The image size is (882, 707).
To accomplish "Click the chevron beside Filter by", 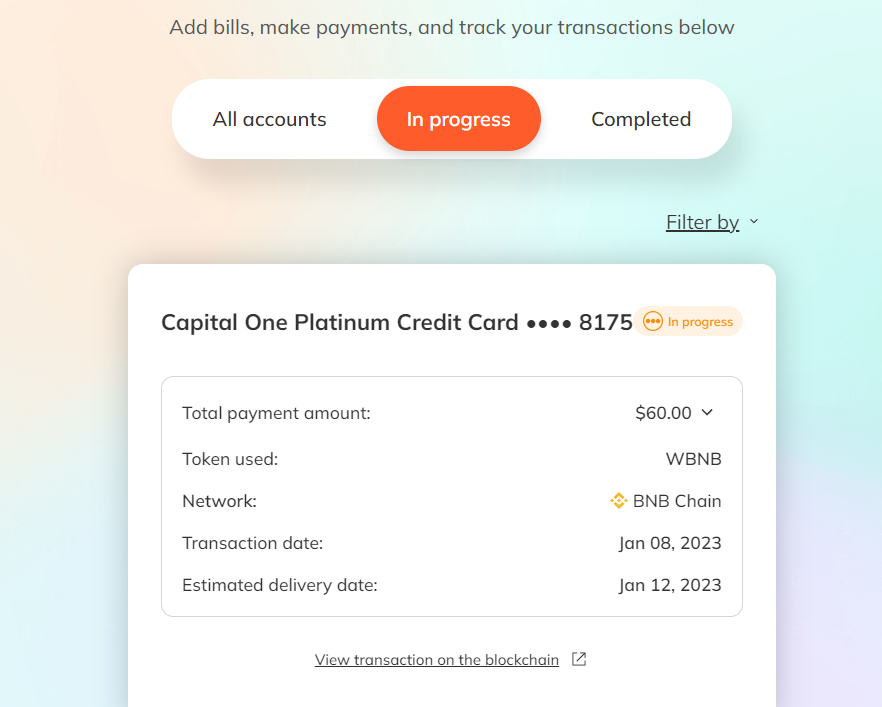I will pyautogui.click(x=753, y=221).
